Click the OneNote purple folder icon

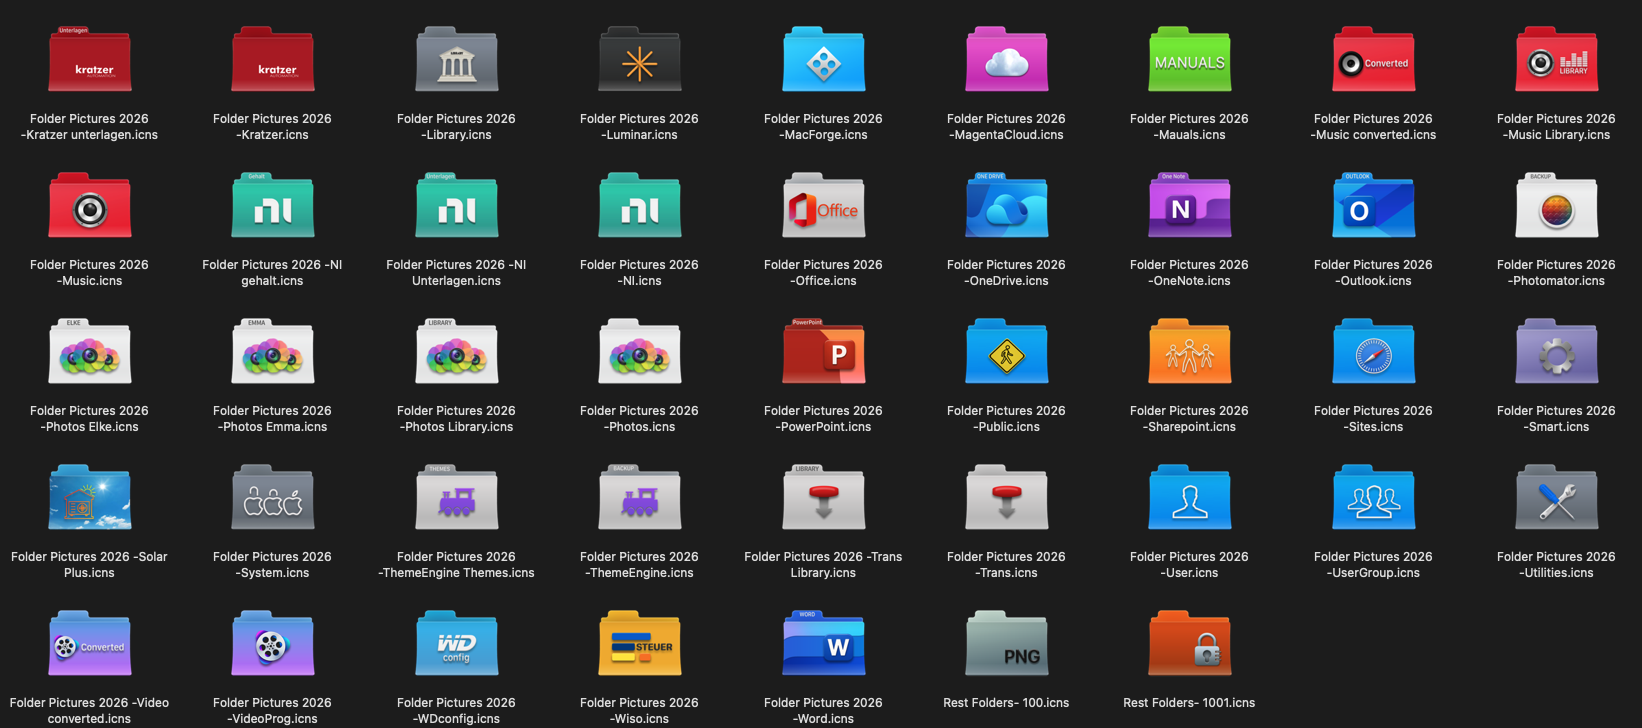pyautogui.click(x=1189, y=208)
